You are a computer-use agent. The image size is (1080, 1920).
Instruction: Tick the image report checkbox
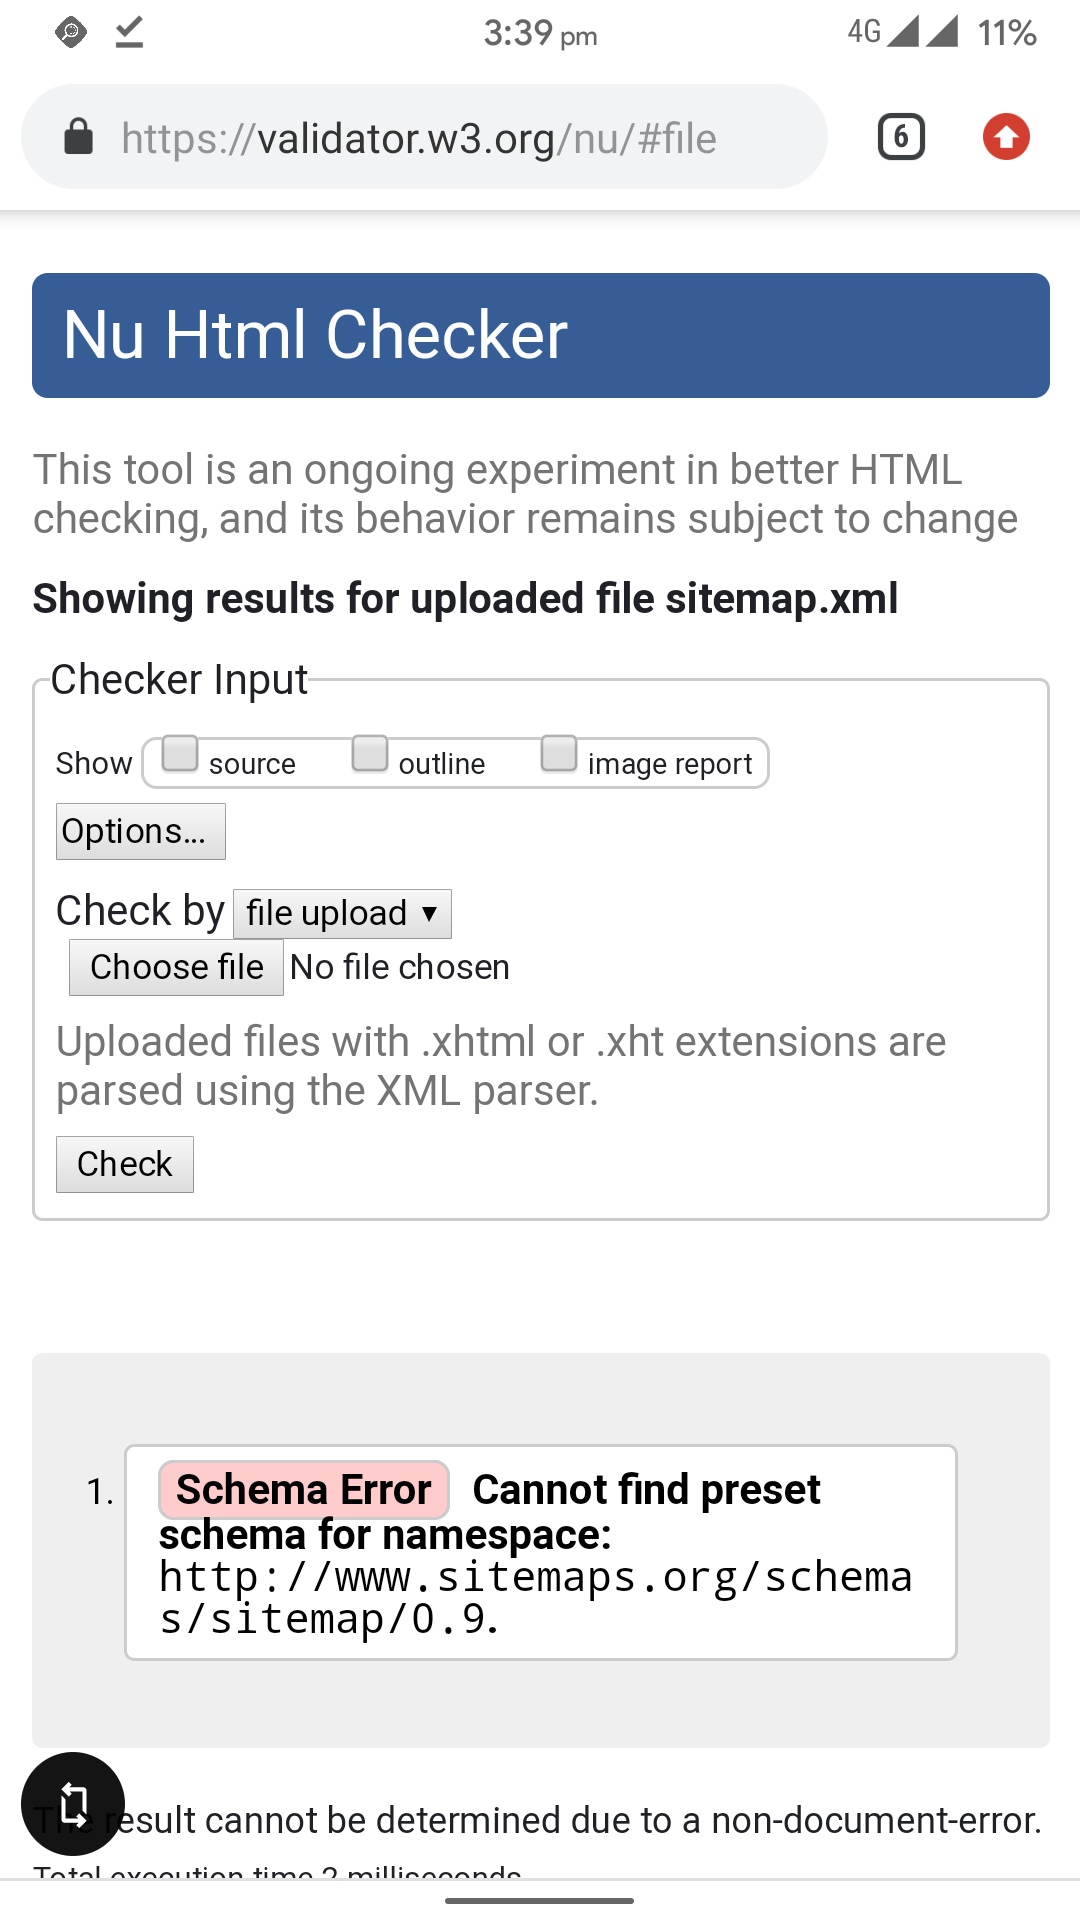point(559,753)
